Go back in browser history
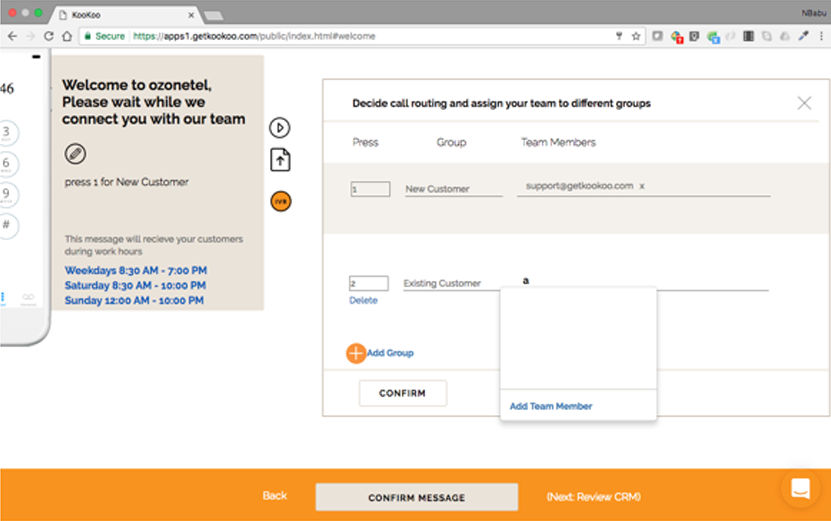This screenshot has width=831, height=521. (x=12, y=36)
